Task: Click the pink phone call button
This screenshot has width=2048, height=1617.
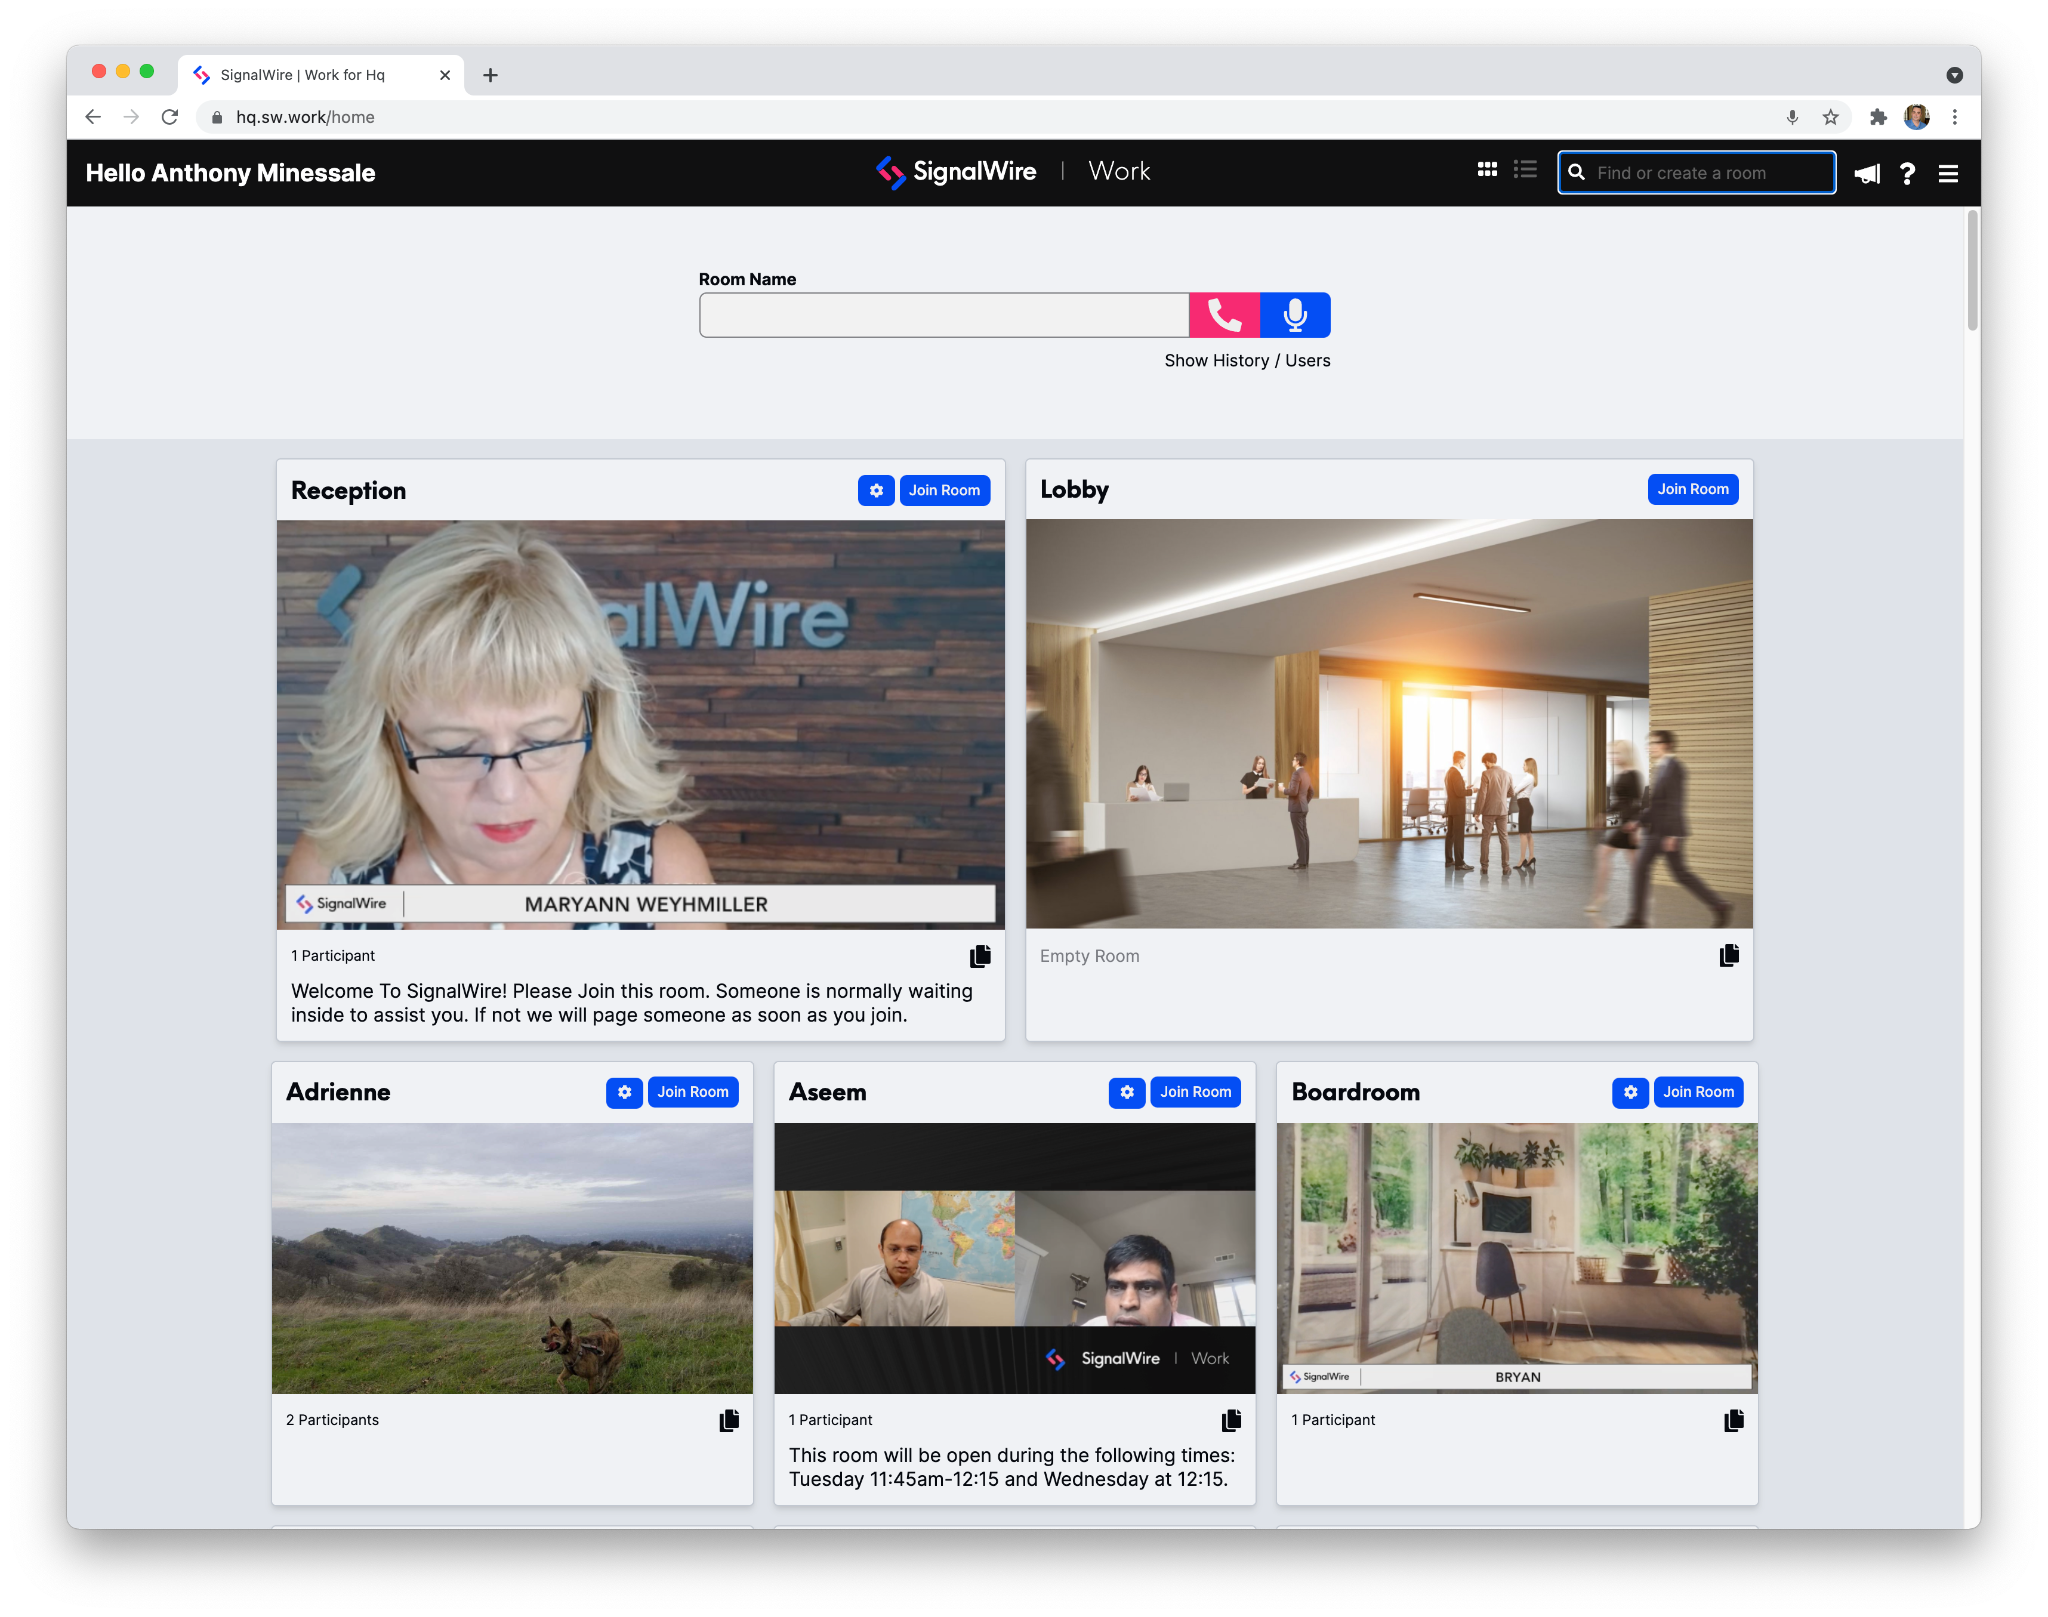Action: click(1224, 315)
